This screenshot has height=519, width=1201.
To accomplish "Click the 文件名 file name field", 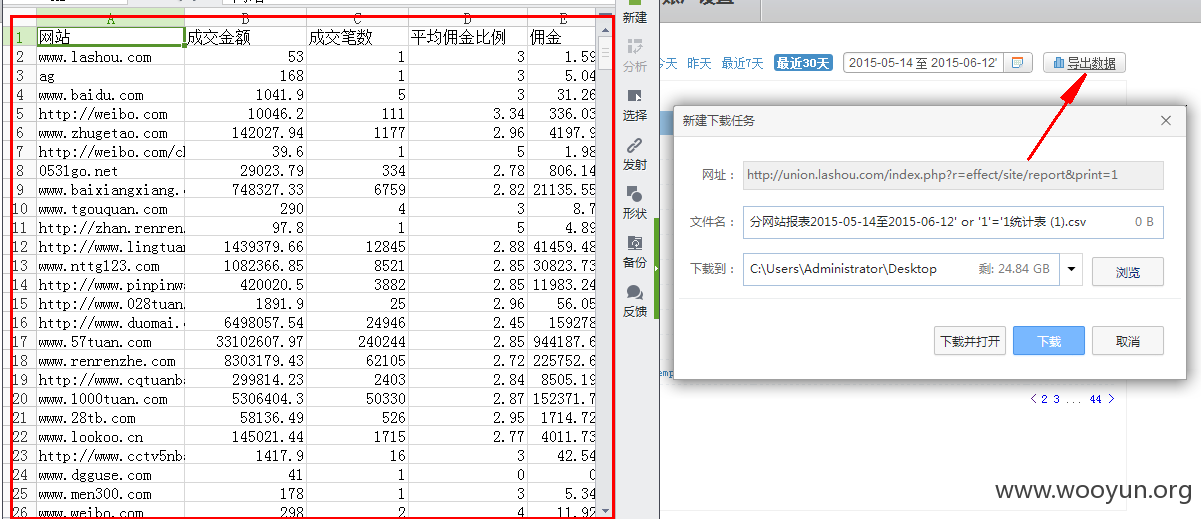I will 953,222.
